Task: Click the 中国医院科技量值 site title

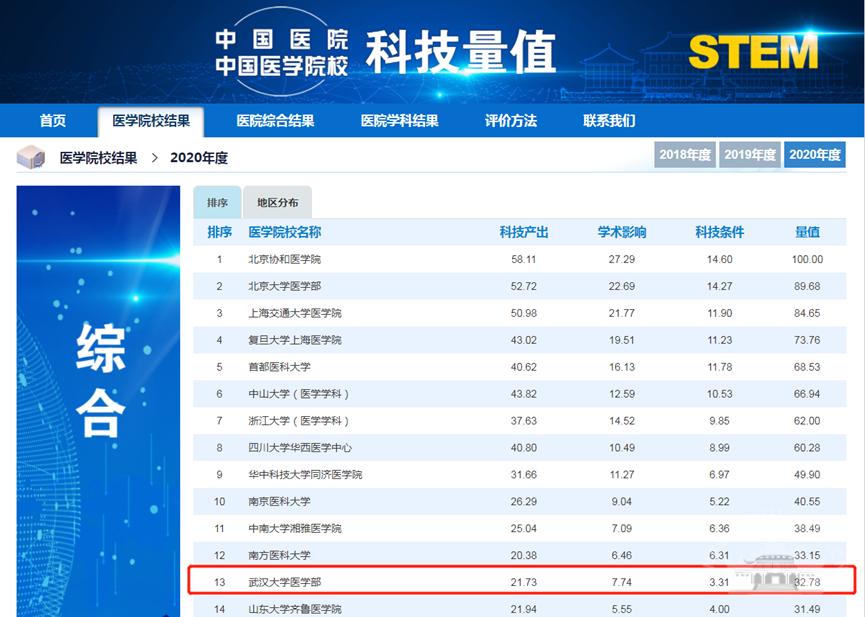Action: (385, 52)
